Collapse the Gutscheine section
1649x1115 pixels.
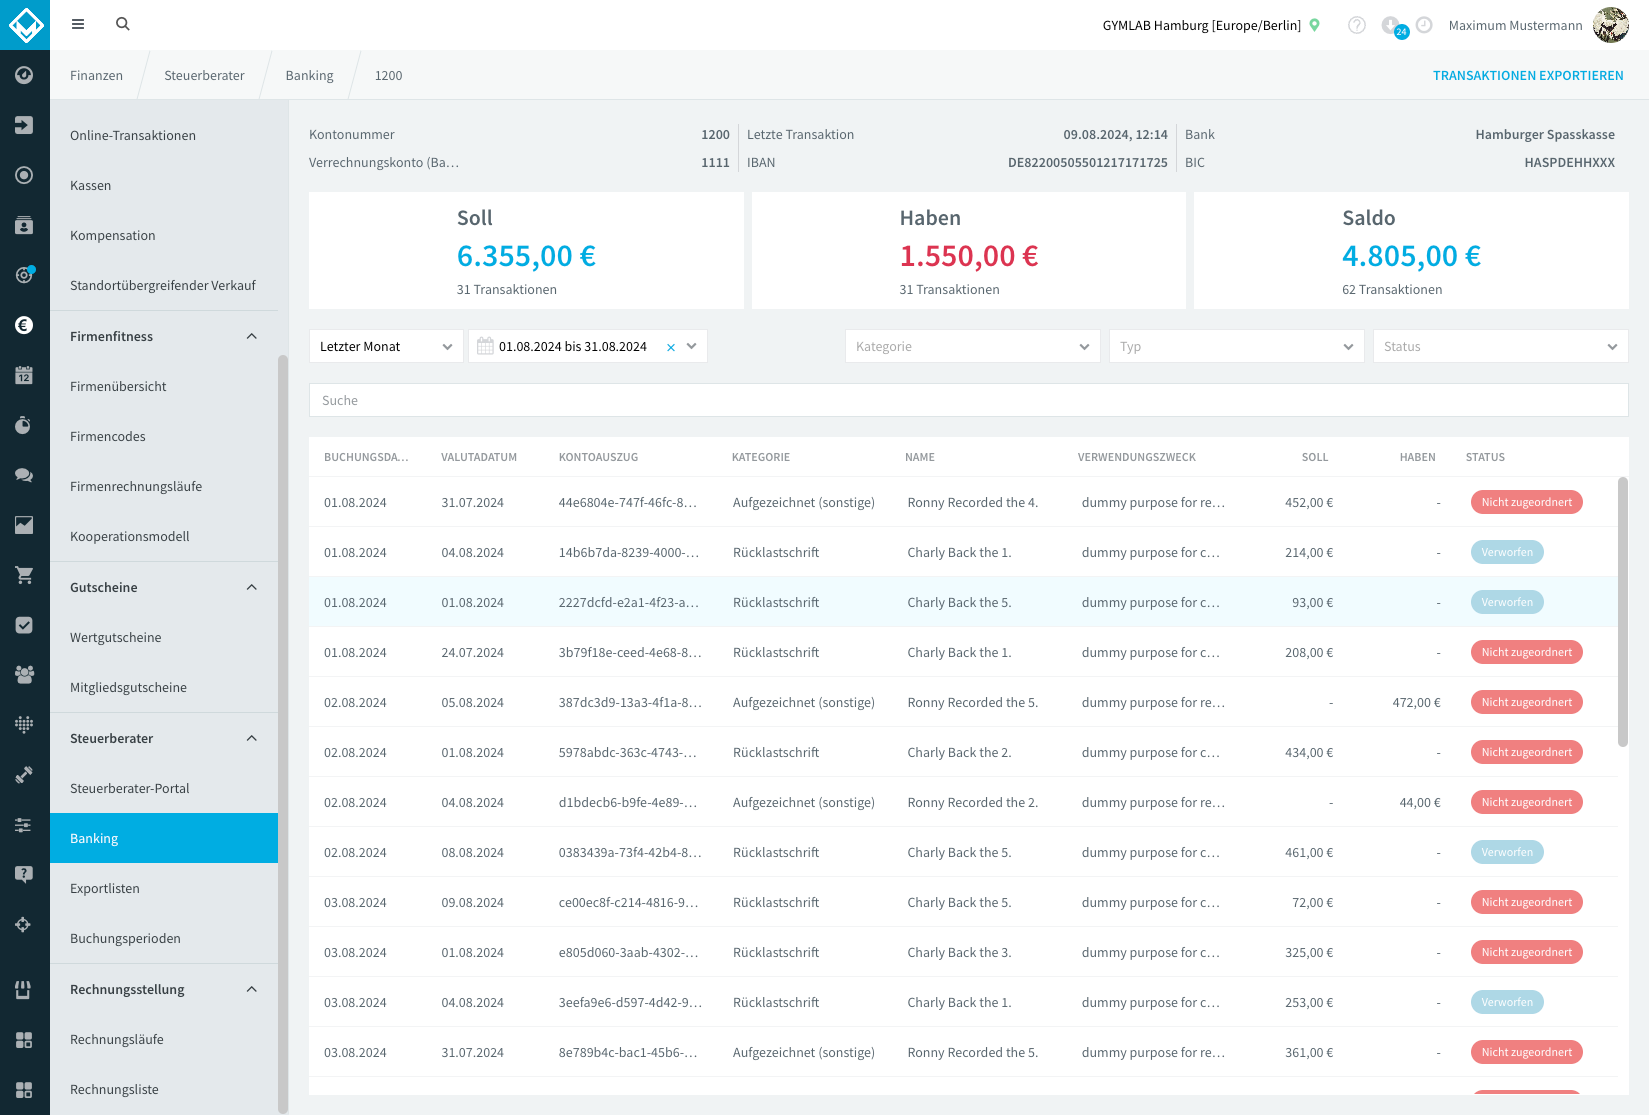coord(252,587)
